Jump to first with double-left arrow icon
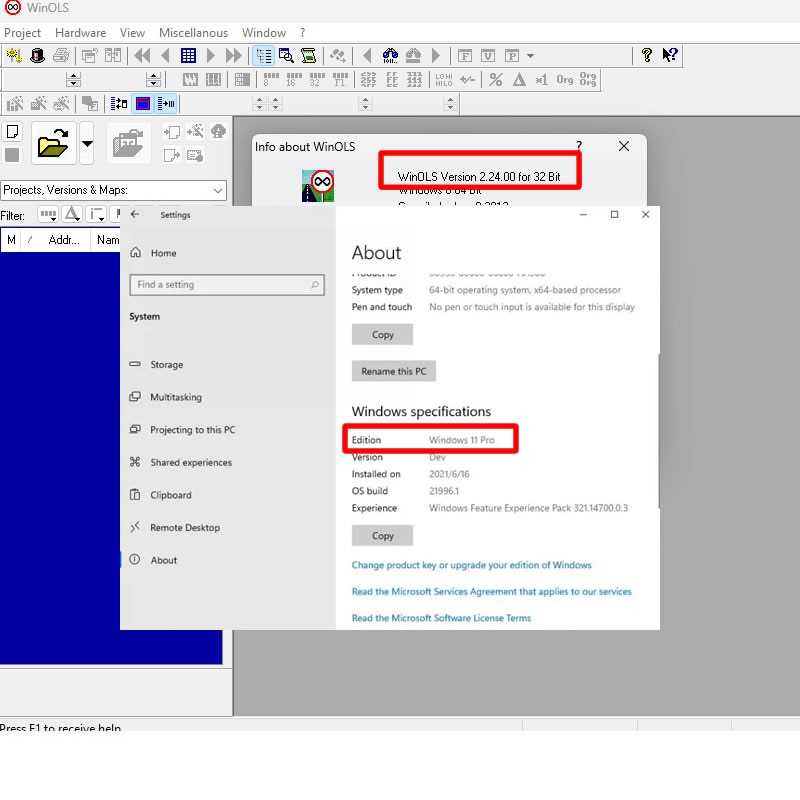 coord(142,55)
